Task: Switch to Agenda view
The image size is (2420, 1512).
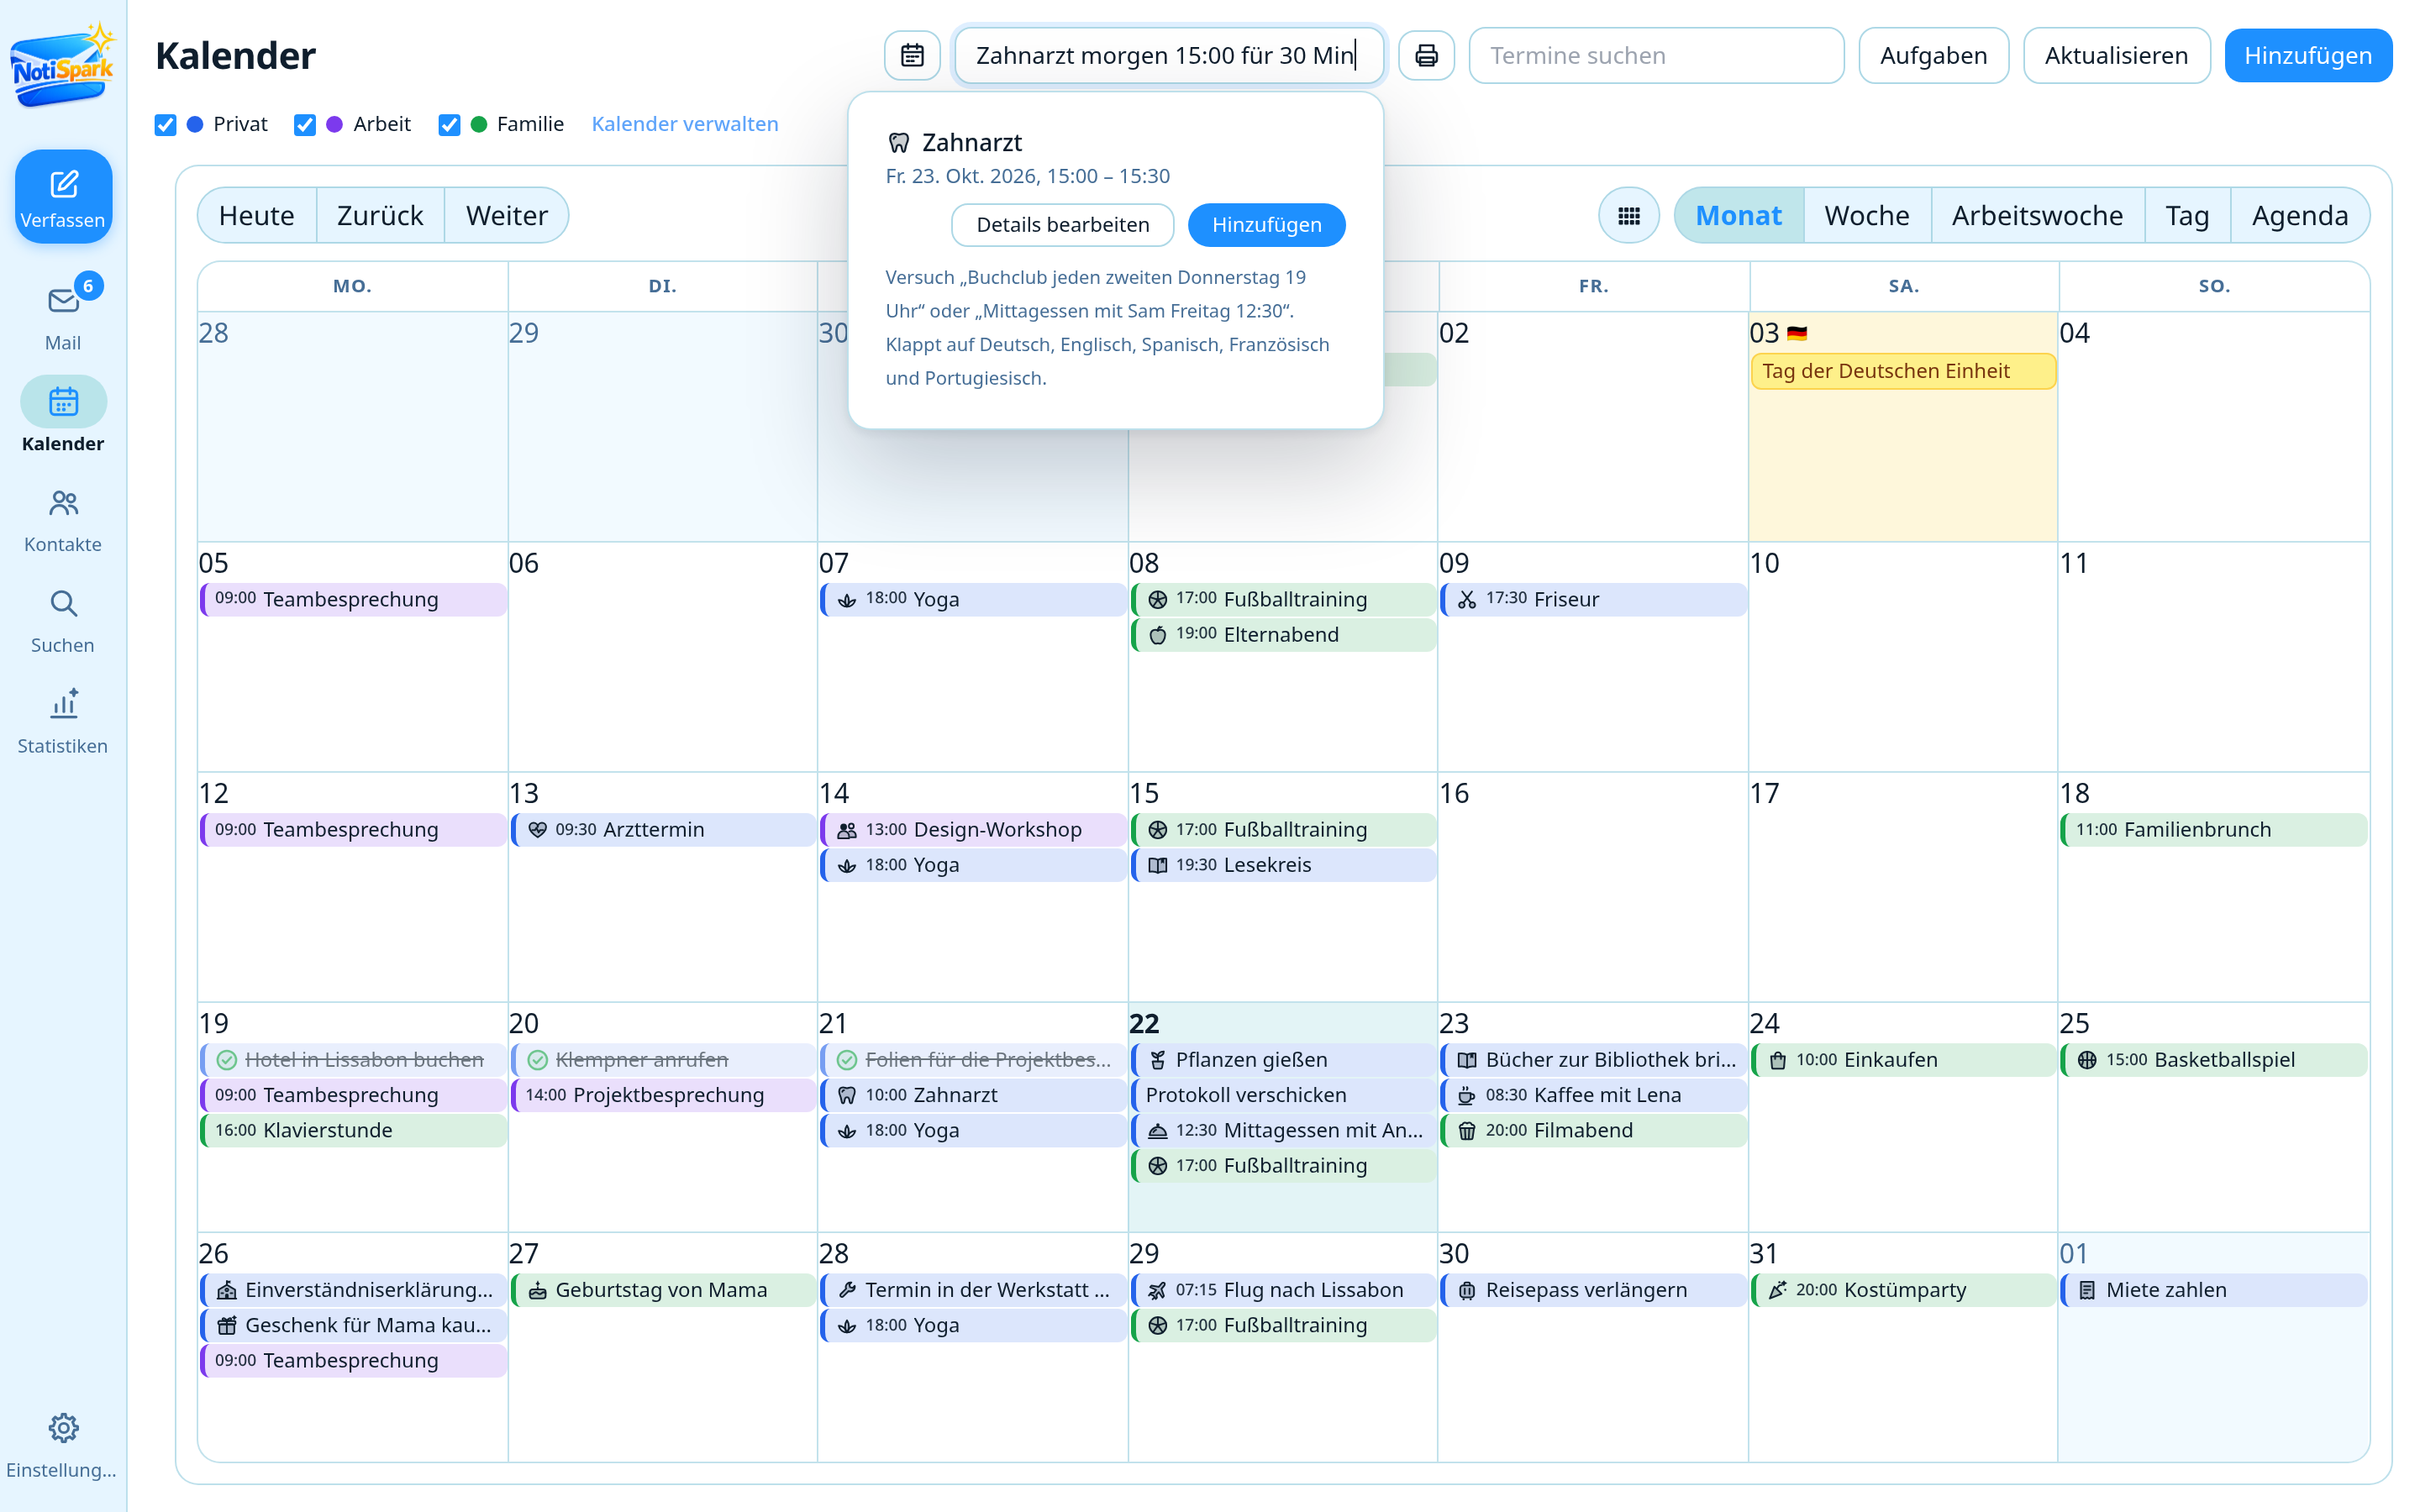Action: pyautogui.click(x=2299, y=215)
